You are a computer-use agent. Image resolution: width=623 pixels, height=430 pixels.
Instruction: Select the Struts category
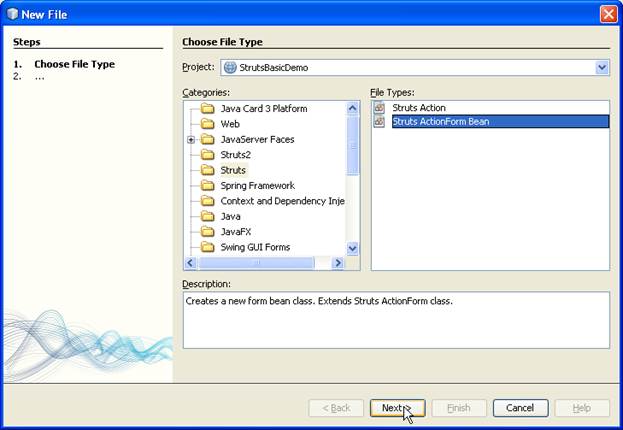point(233,170)
